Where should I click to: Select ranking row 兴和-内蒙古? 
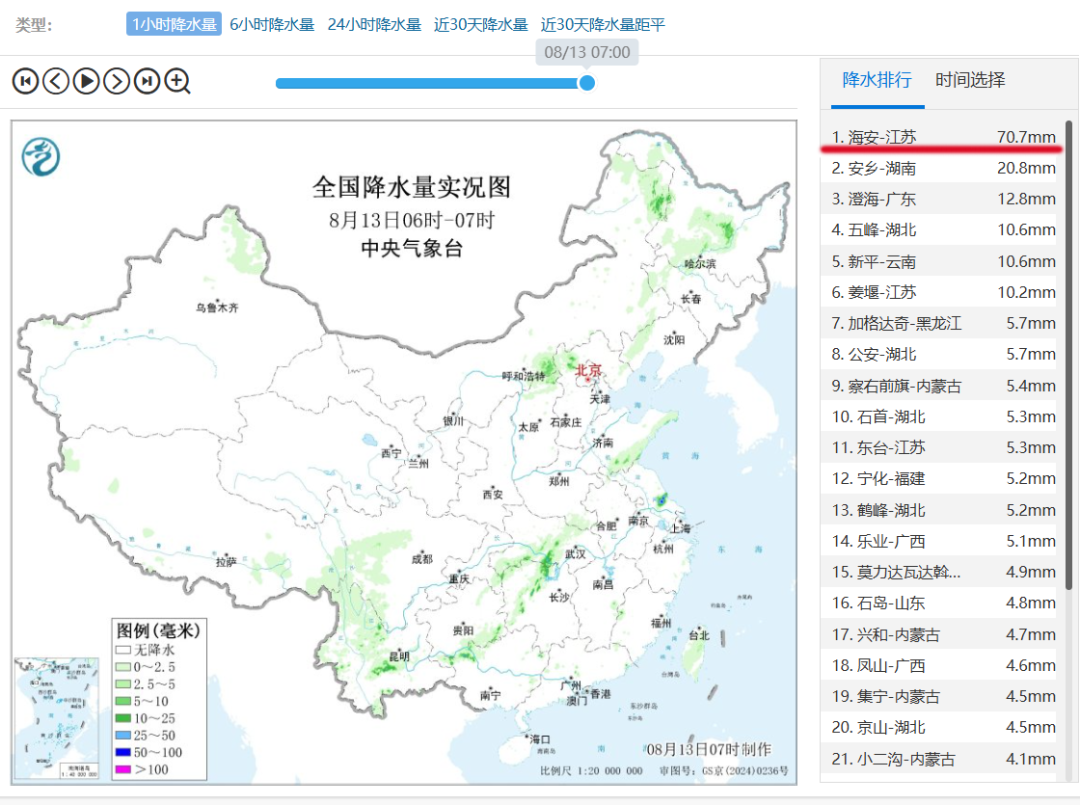coord(939,634)
